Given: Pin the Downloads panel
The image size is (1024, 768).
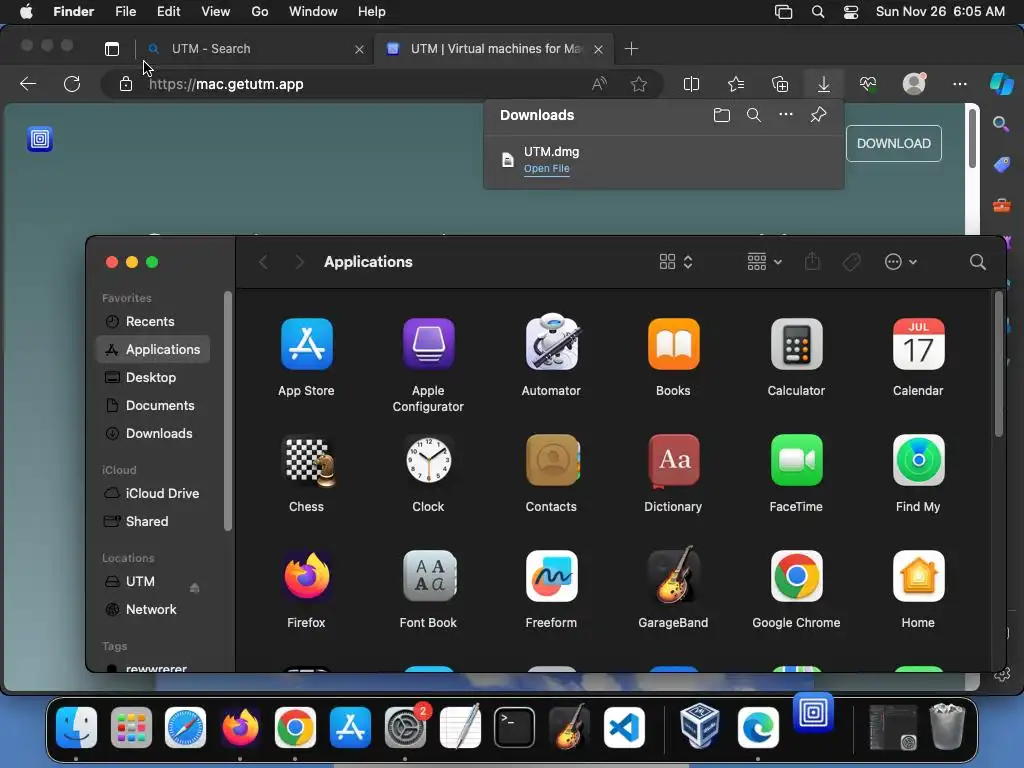Looking at the screenshot, I should pyautogui.click(x=818, y=115).
